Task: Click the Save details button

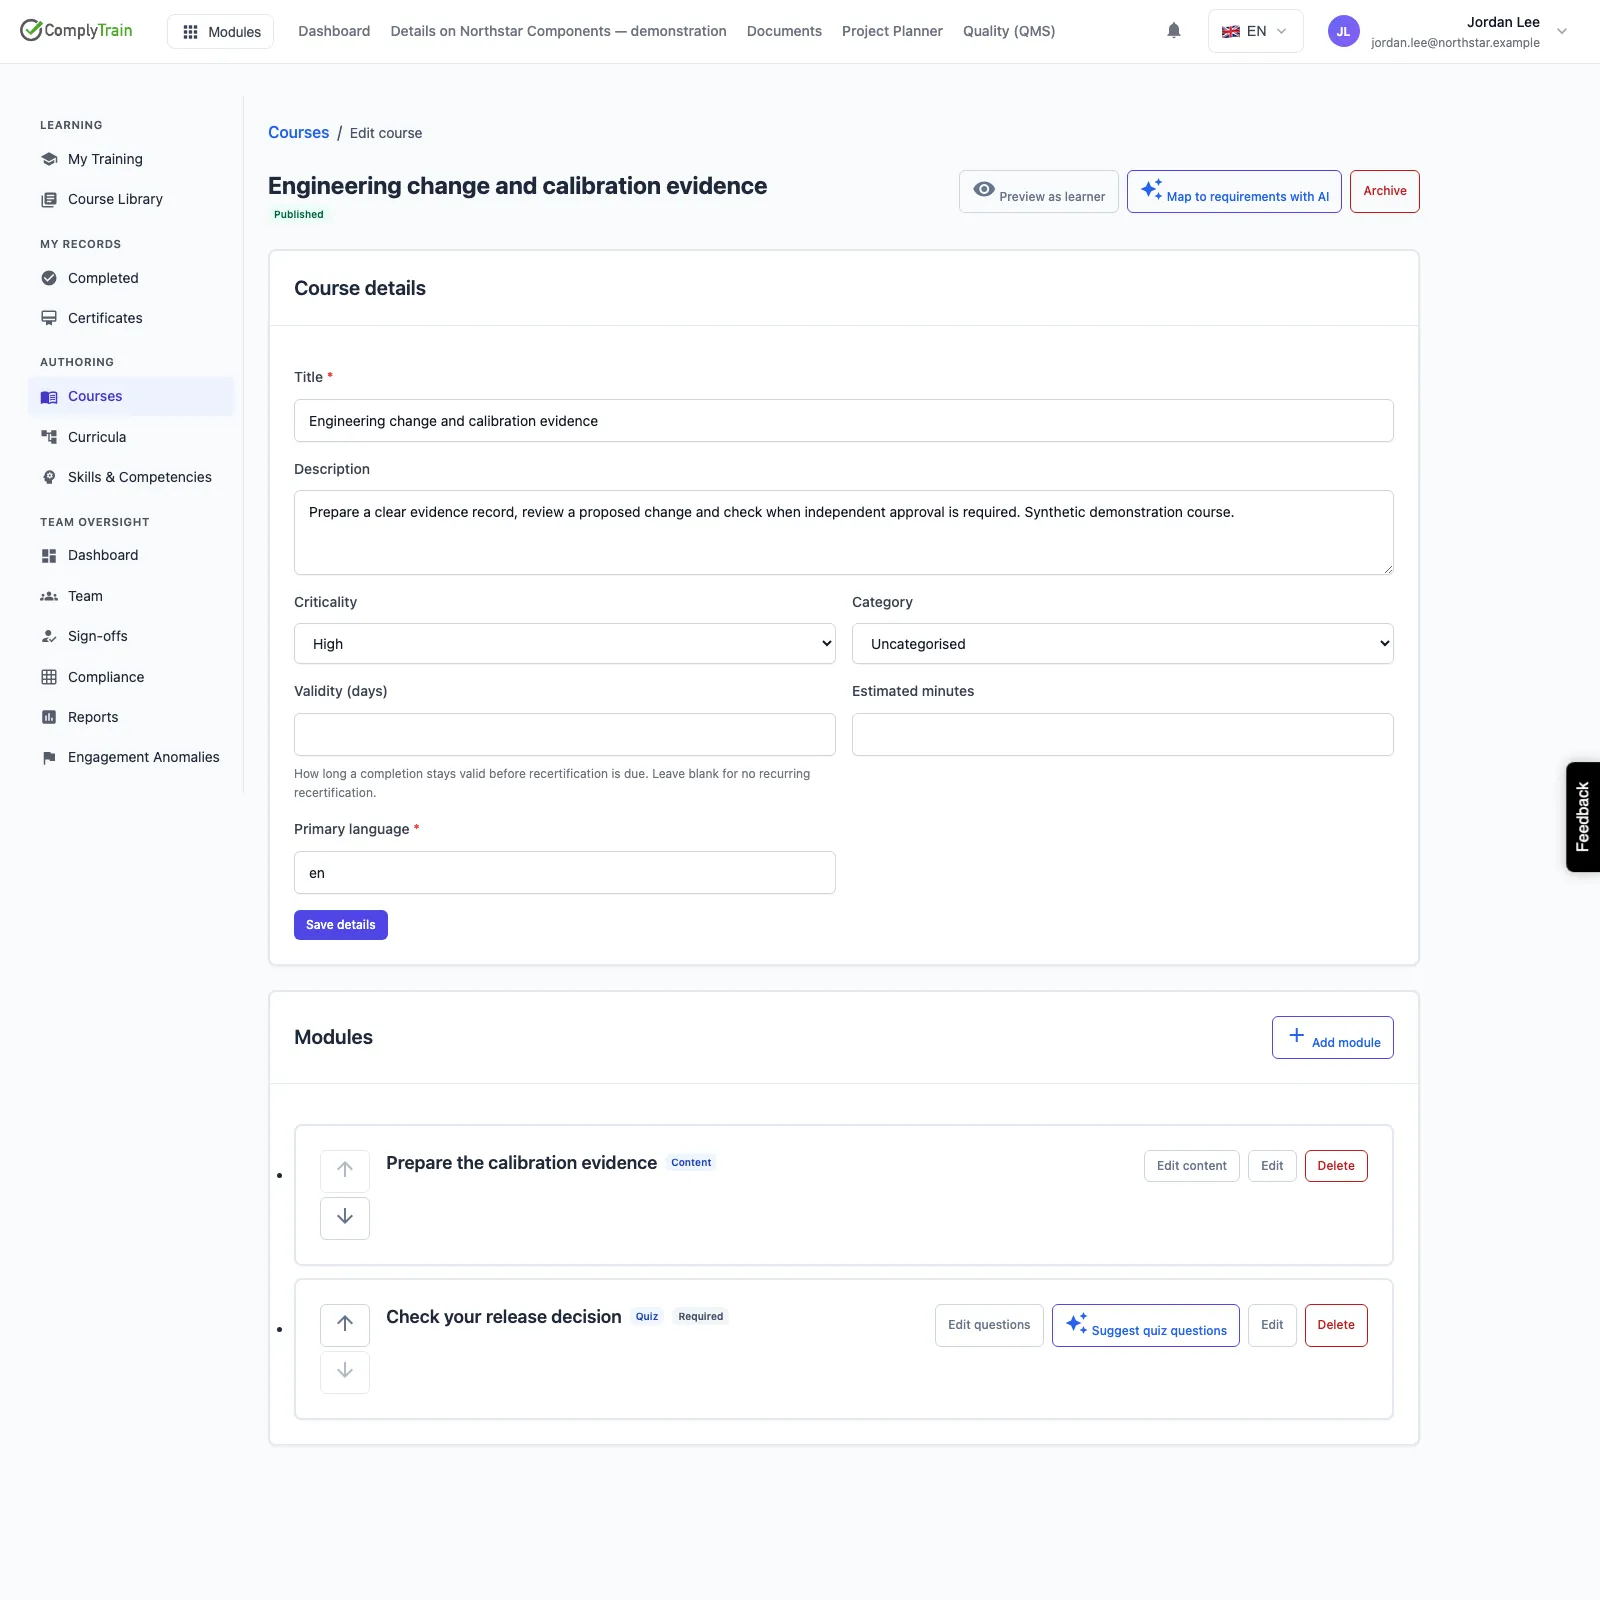Action: [341, 925]
